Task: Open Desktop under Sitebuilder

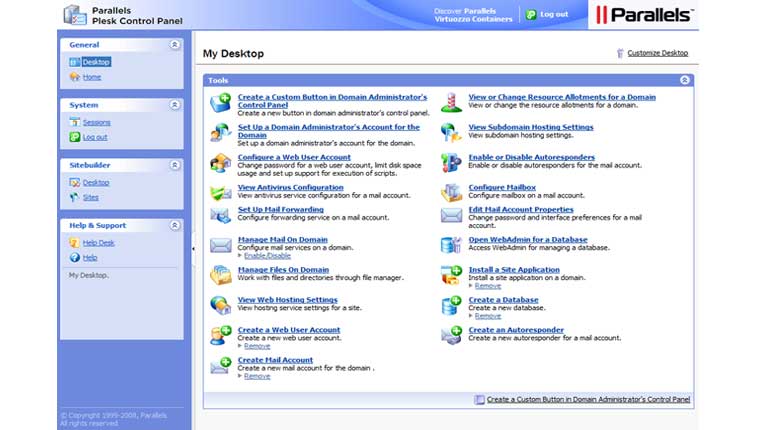Action: pyautogui.click(x=96, y=182)
